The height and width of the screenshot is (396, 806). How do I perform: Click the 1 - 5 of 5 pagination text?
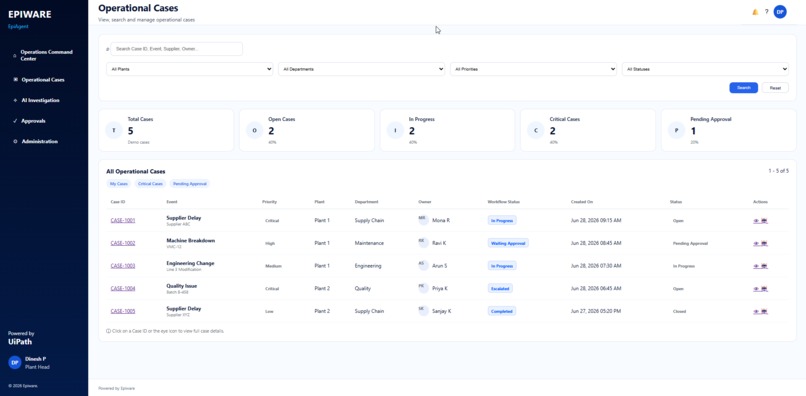pyautogui.click(x=779, y=171)
